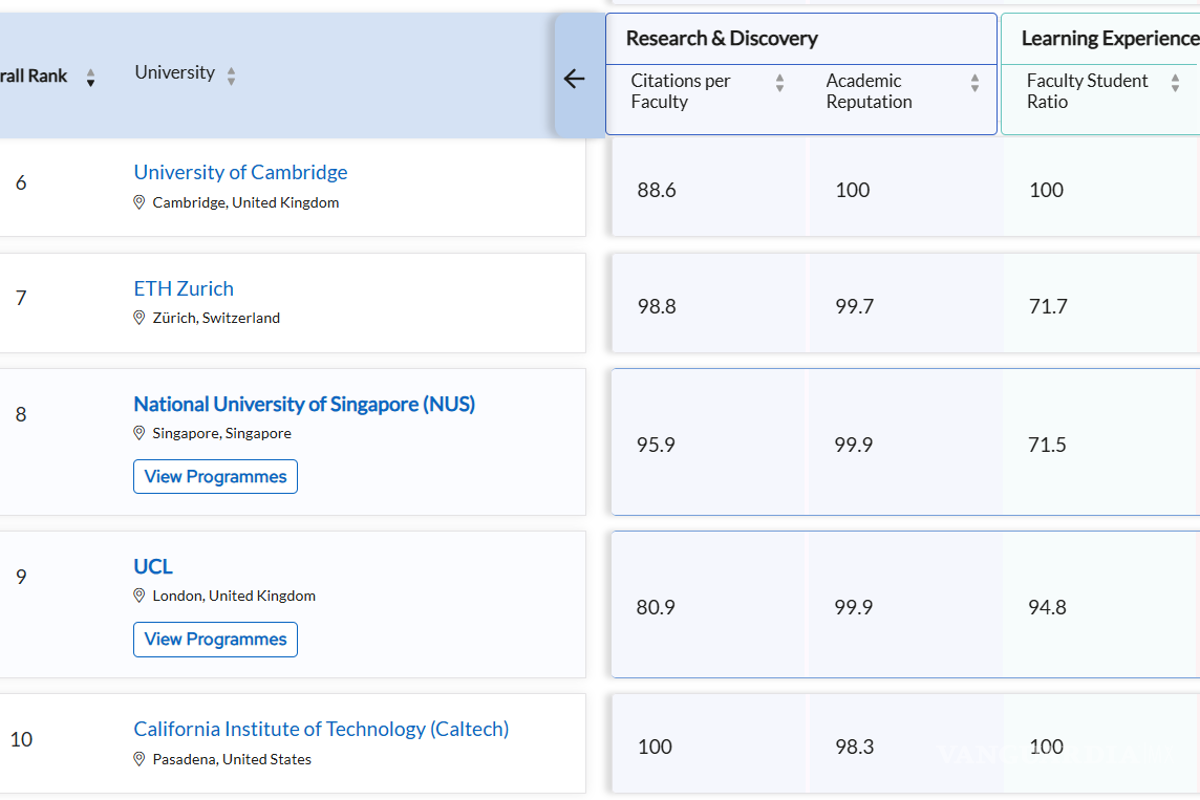Click the Citations per Faculty column header
Viewport: 1200px width, 800px height.
click(x=681, y=91)
